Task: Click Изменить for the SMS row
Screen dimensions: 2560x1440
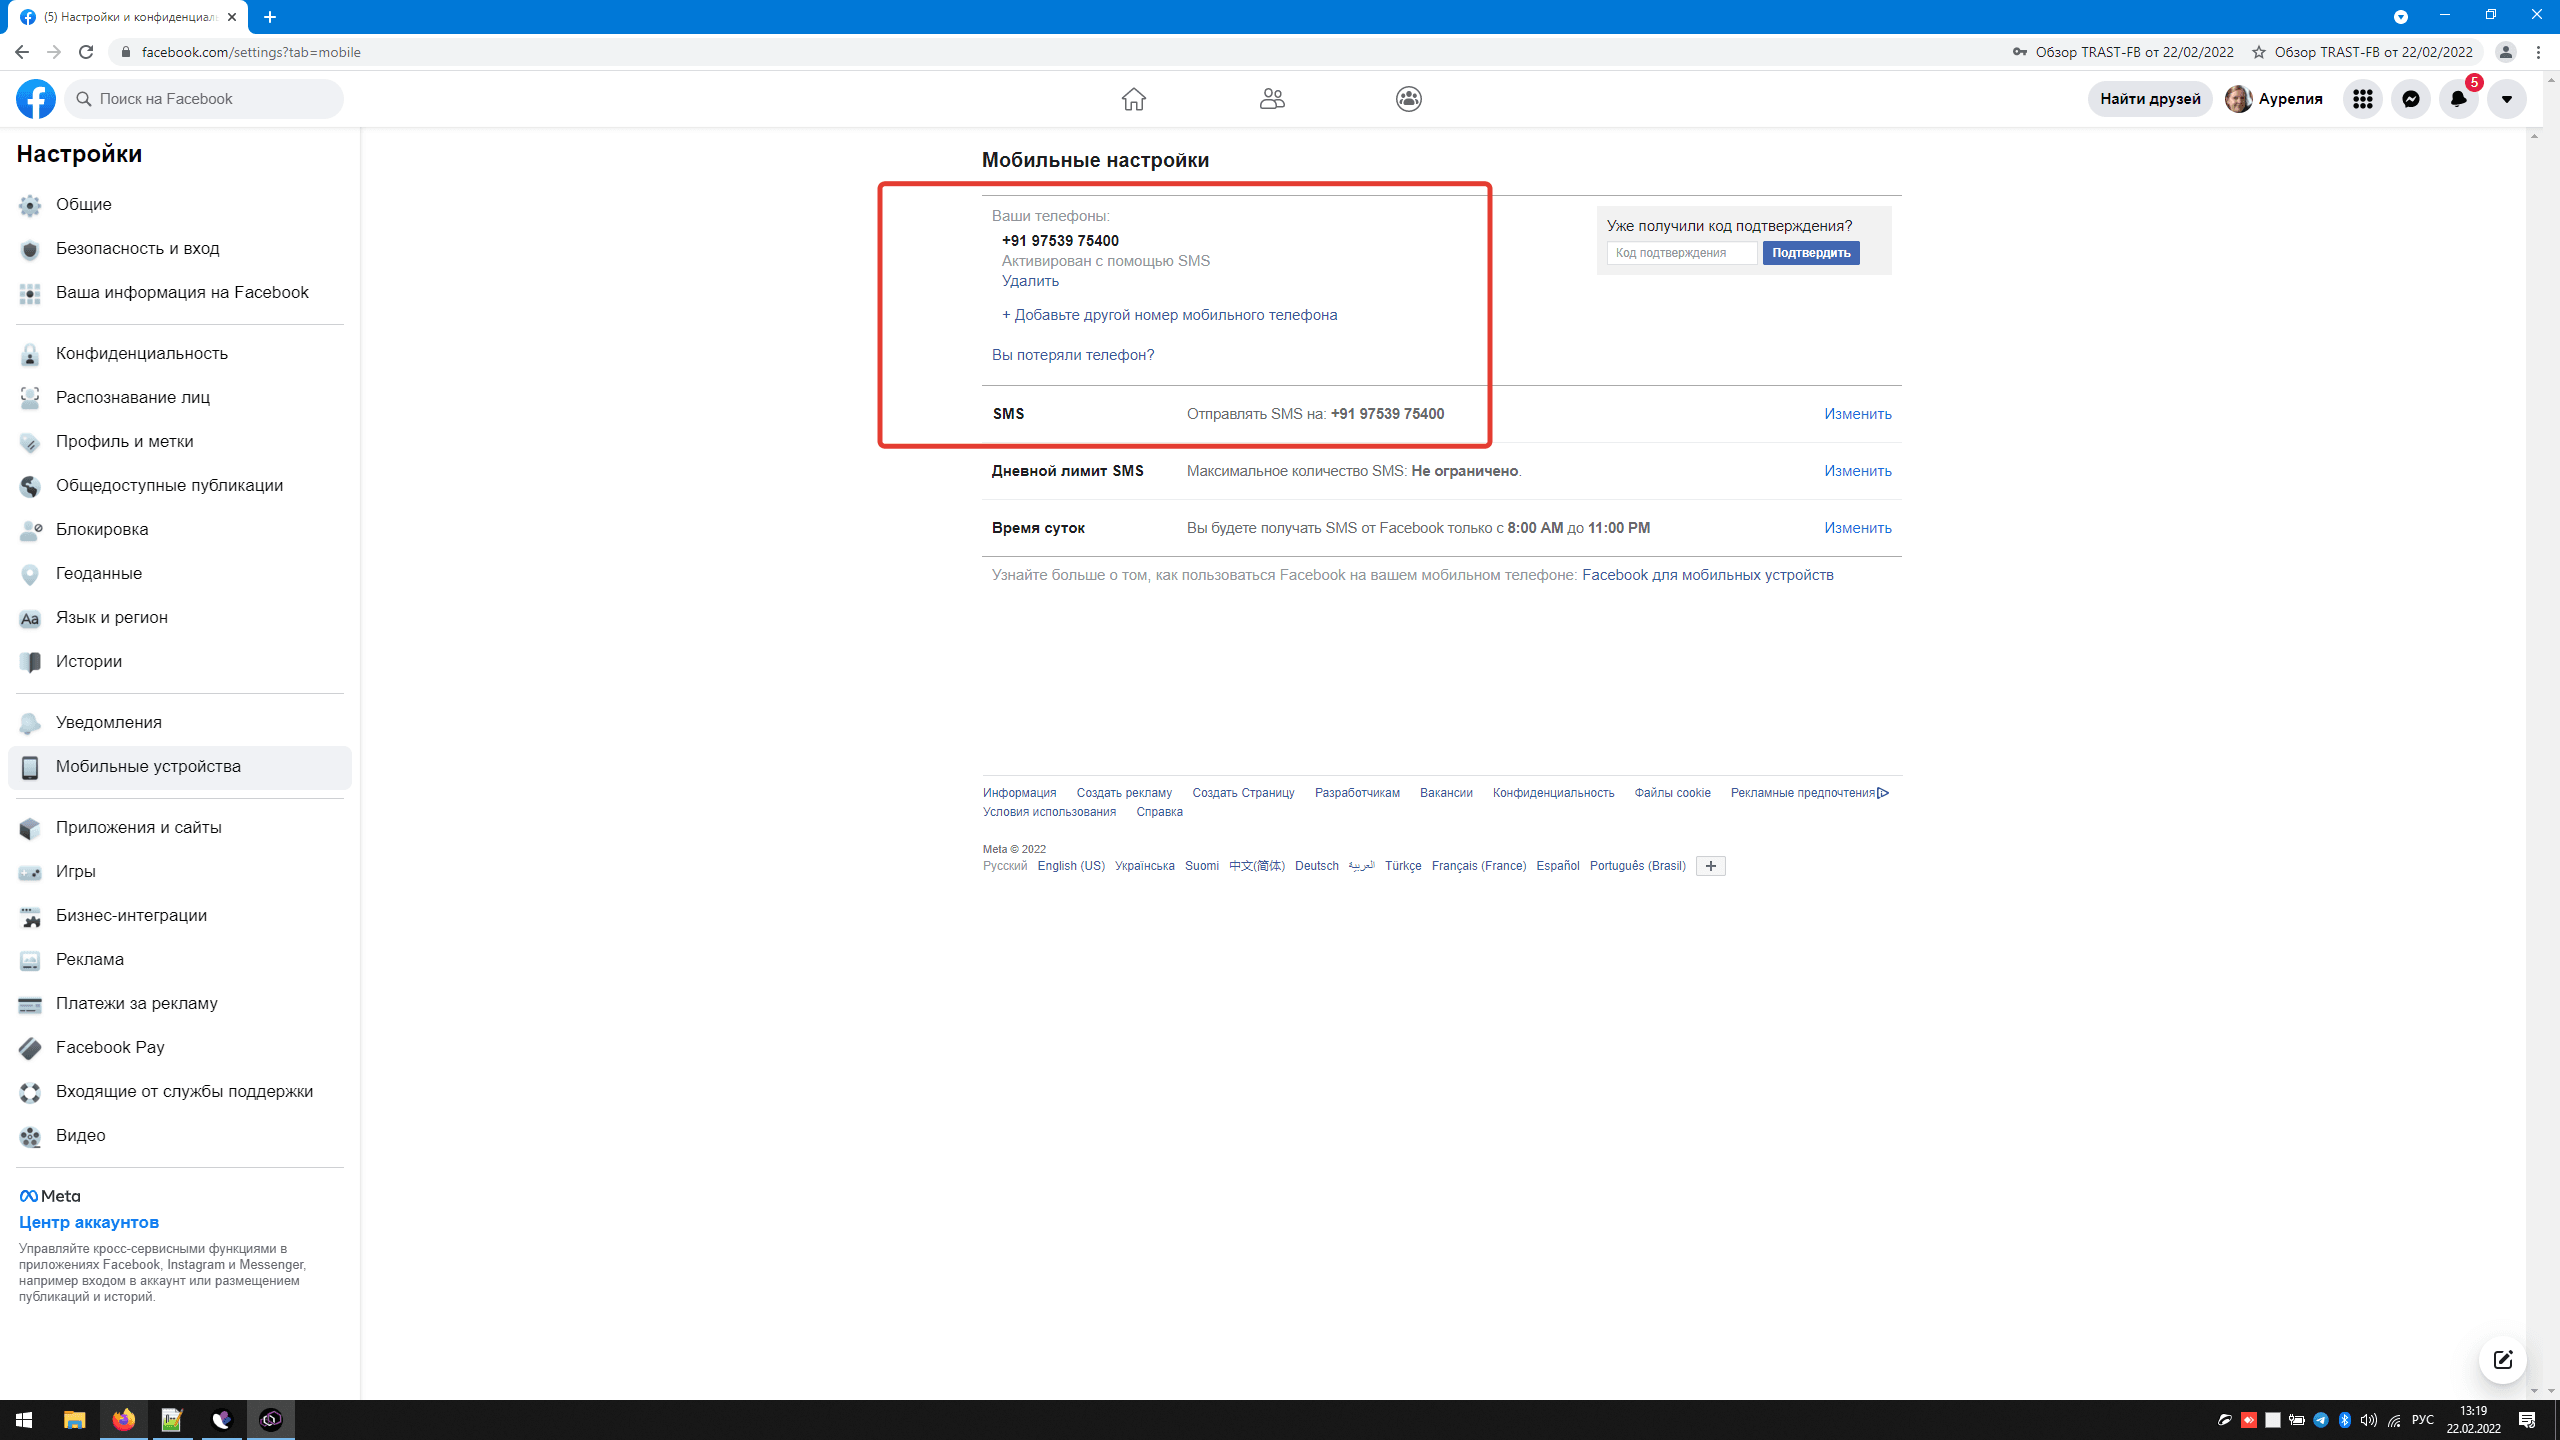Action: 1857,414
